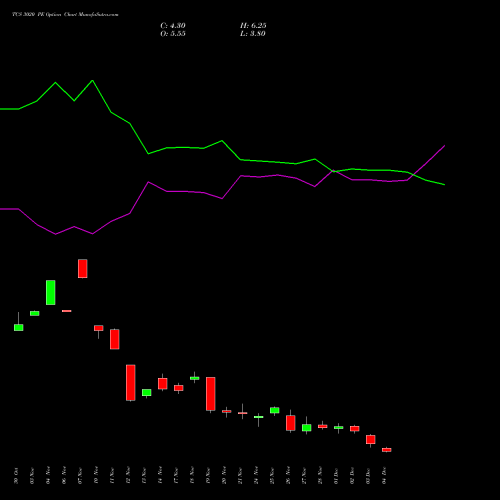500x500 pixels.
Task: Select the red candle above 07 Nov
Action: coord(83,268)
